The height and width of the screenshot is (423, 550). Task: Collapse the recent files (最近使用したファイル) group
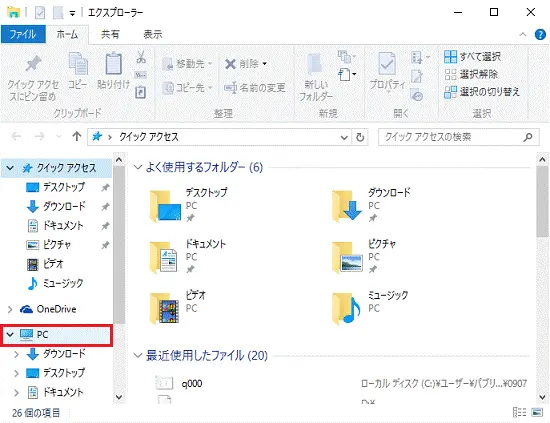coord(138,356)
